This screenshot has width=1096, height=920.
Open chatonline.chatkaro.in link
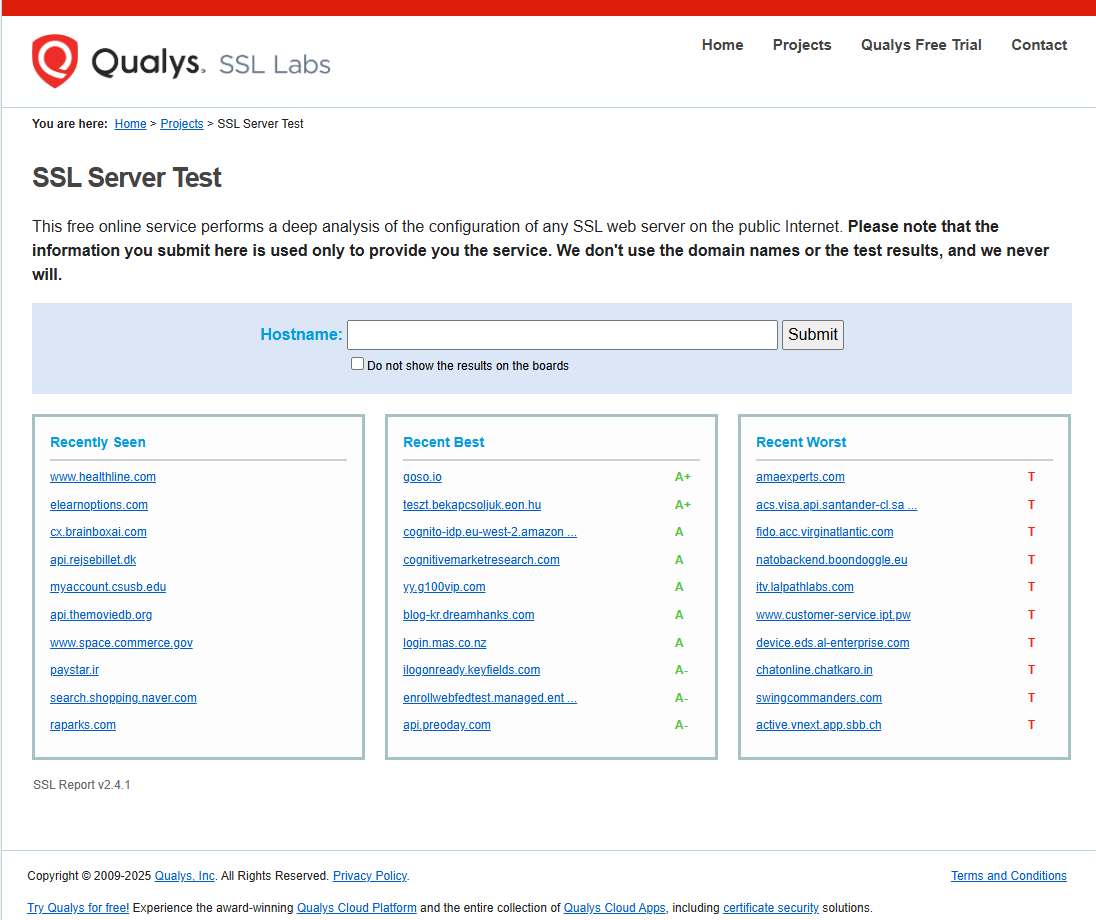pos(814,670)
